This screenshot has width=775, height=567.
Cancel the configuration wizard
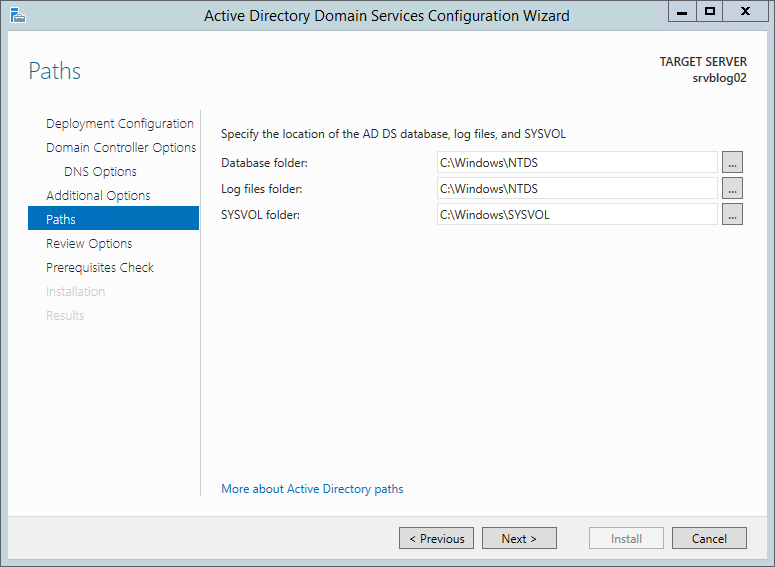click(709, 538)
